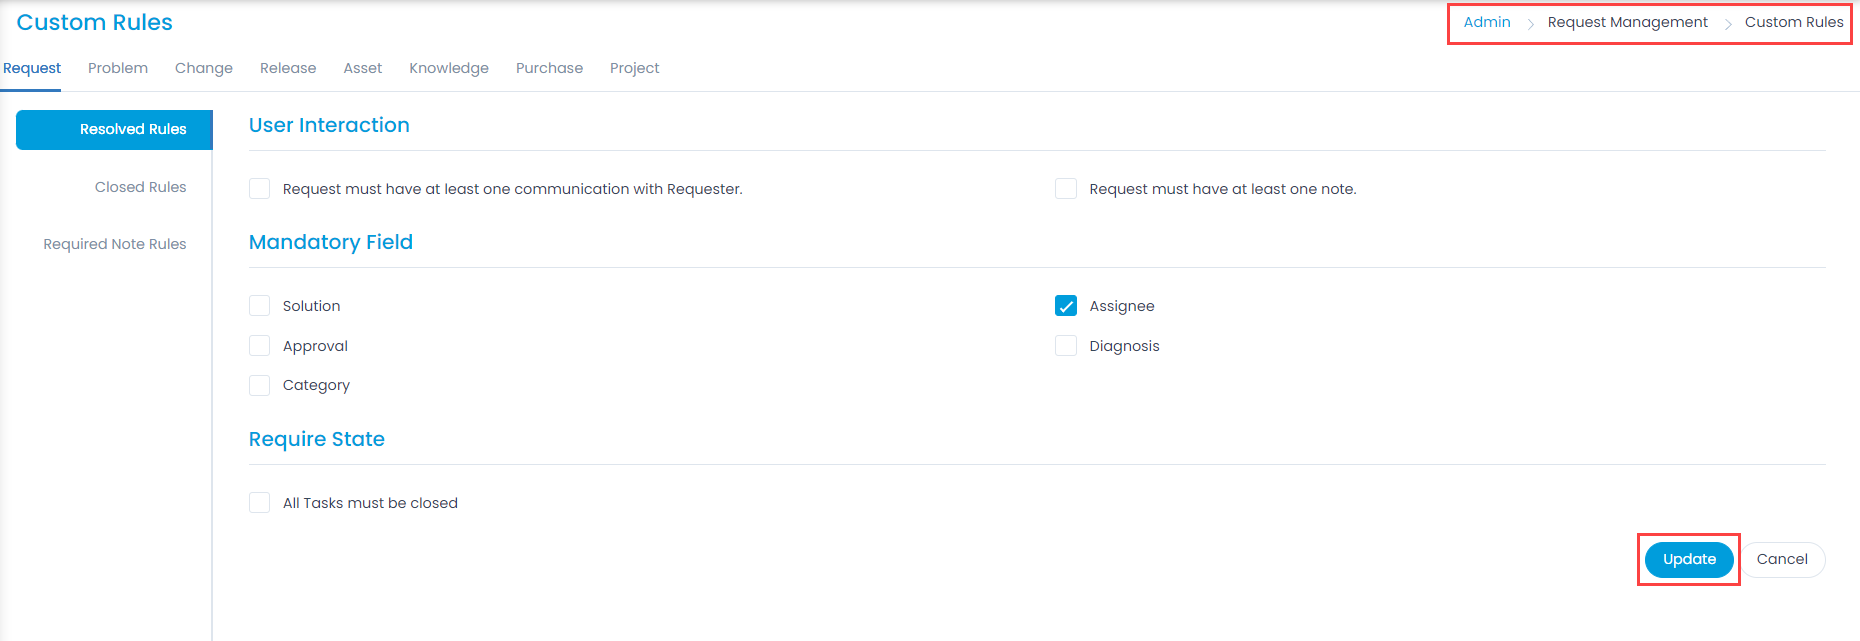Viewport: 1860px width, 641px height.
Task: Check the Solution mandatory field checkbox
Action: click(260, 306)
